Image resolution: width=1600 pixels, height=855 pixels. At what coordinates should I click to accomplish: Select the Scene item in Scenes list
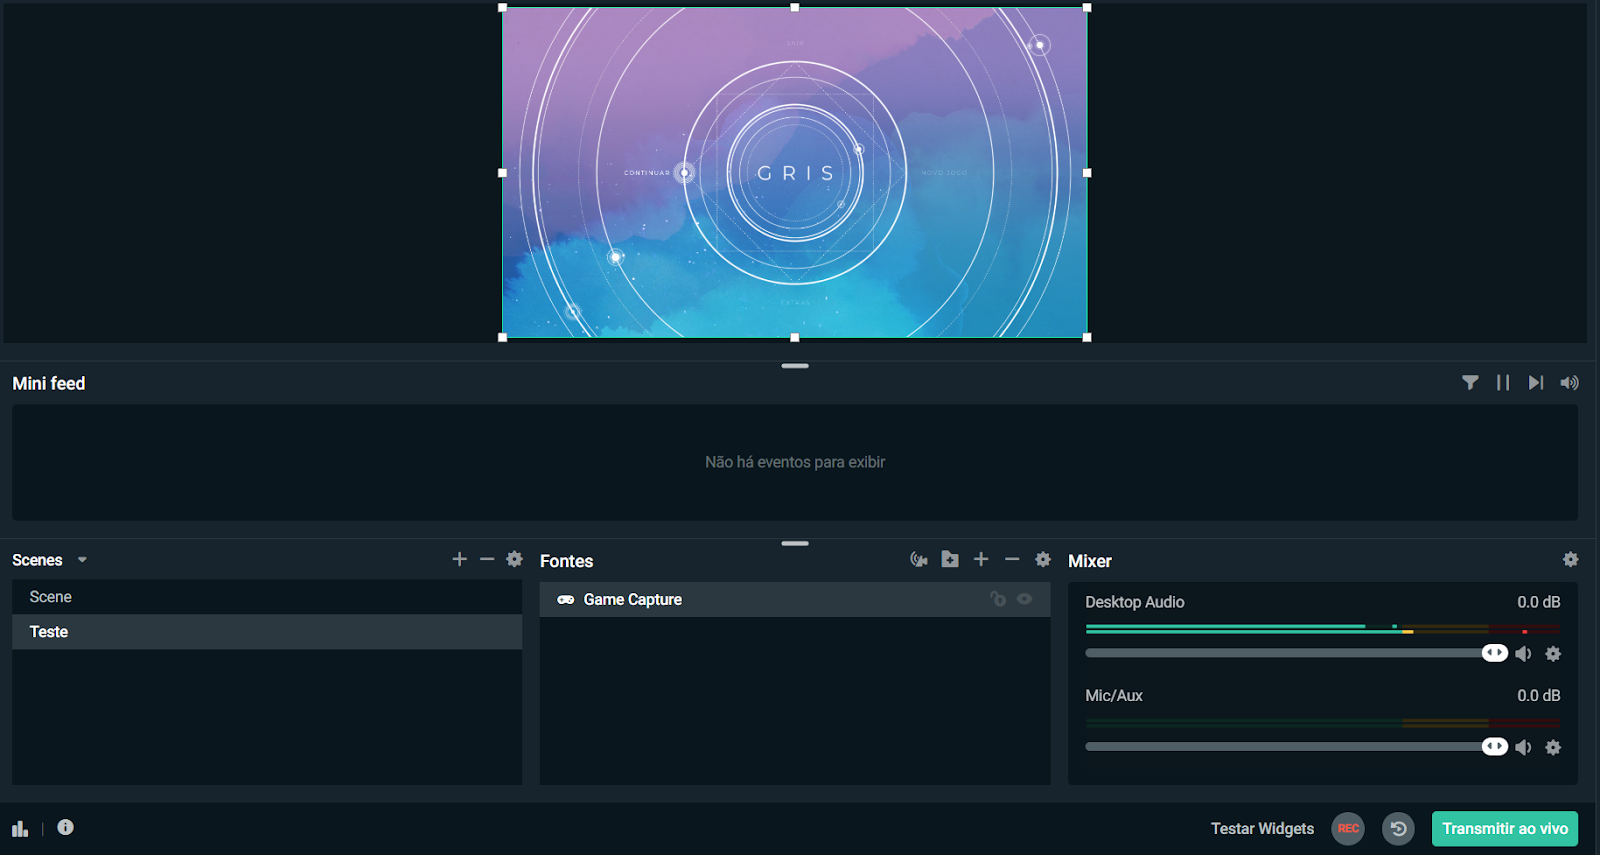(x=267, y=597)
